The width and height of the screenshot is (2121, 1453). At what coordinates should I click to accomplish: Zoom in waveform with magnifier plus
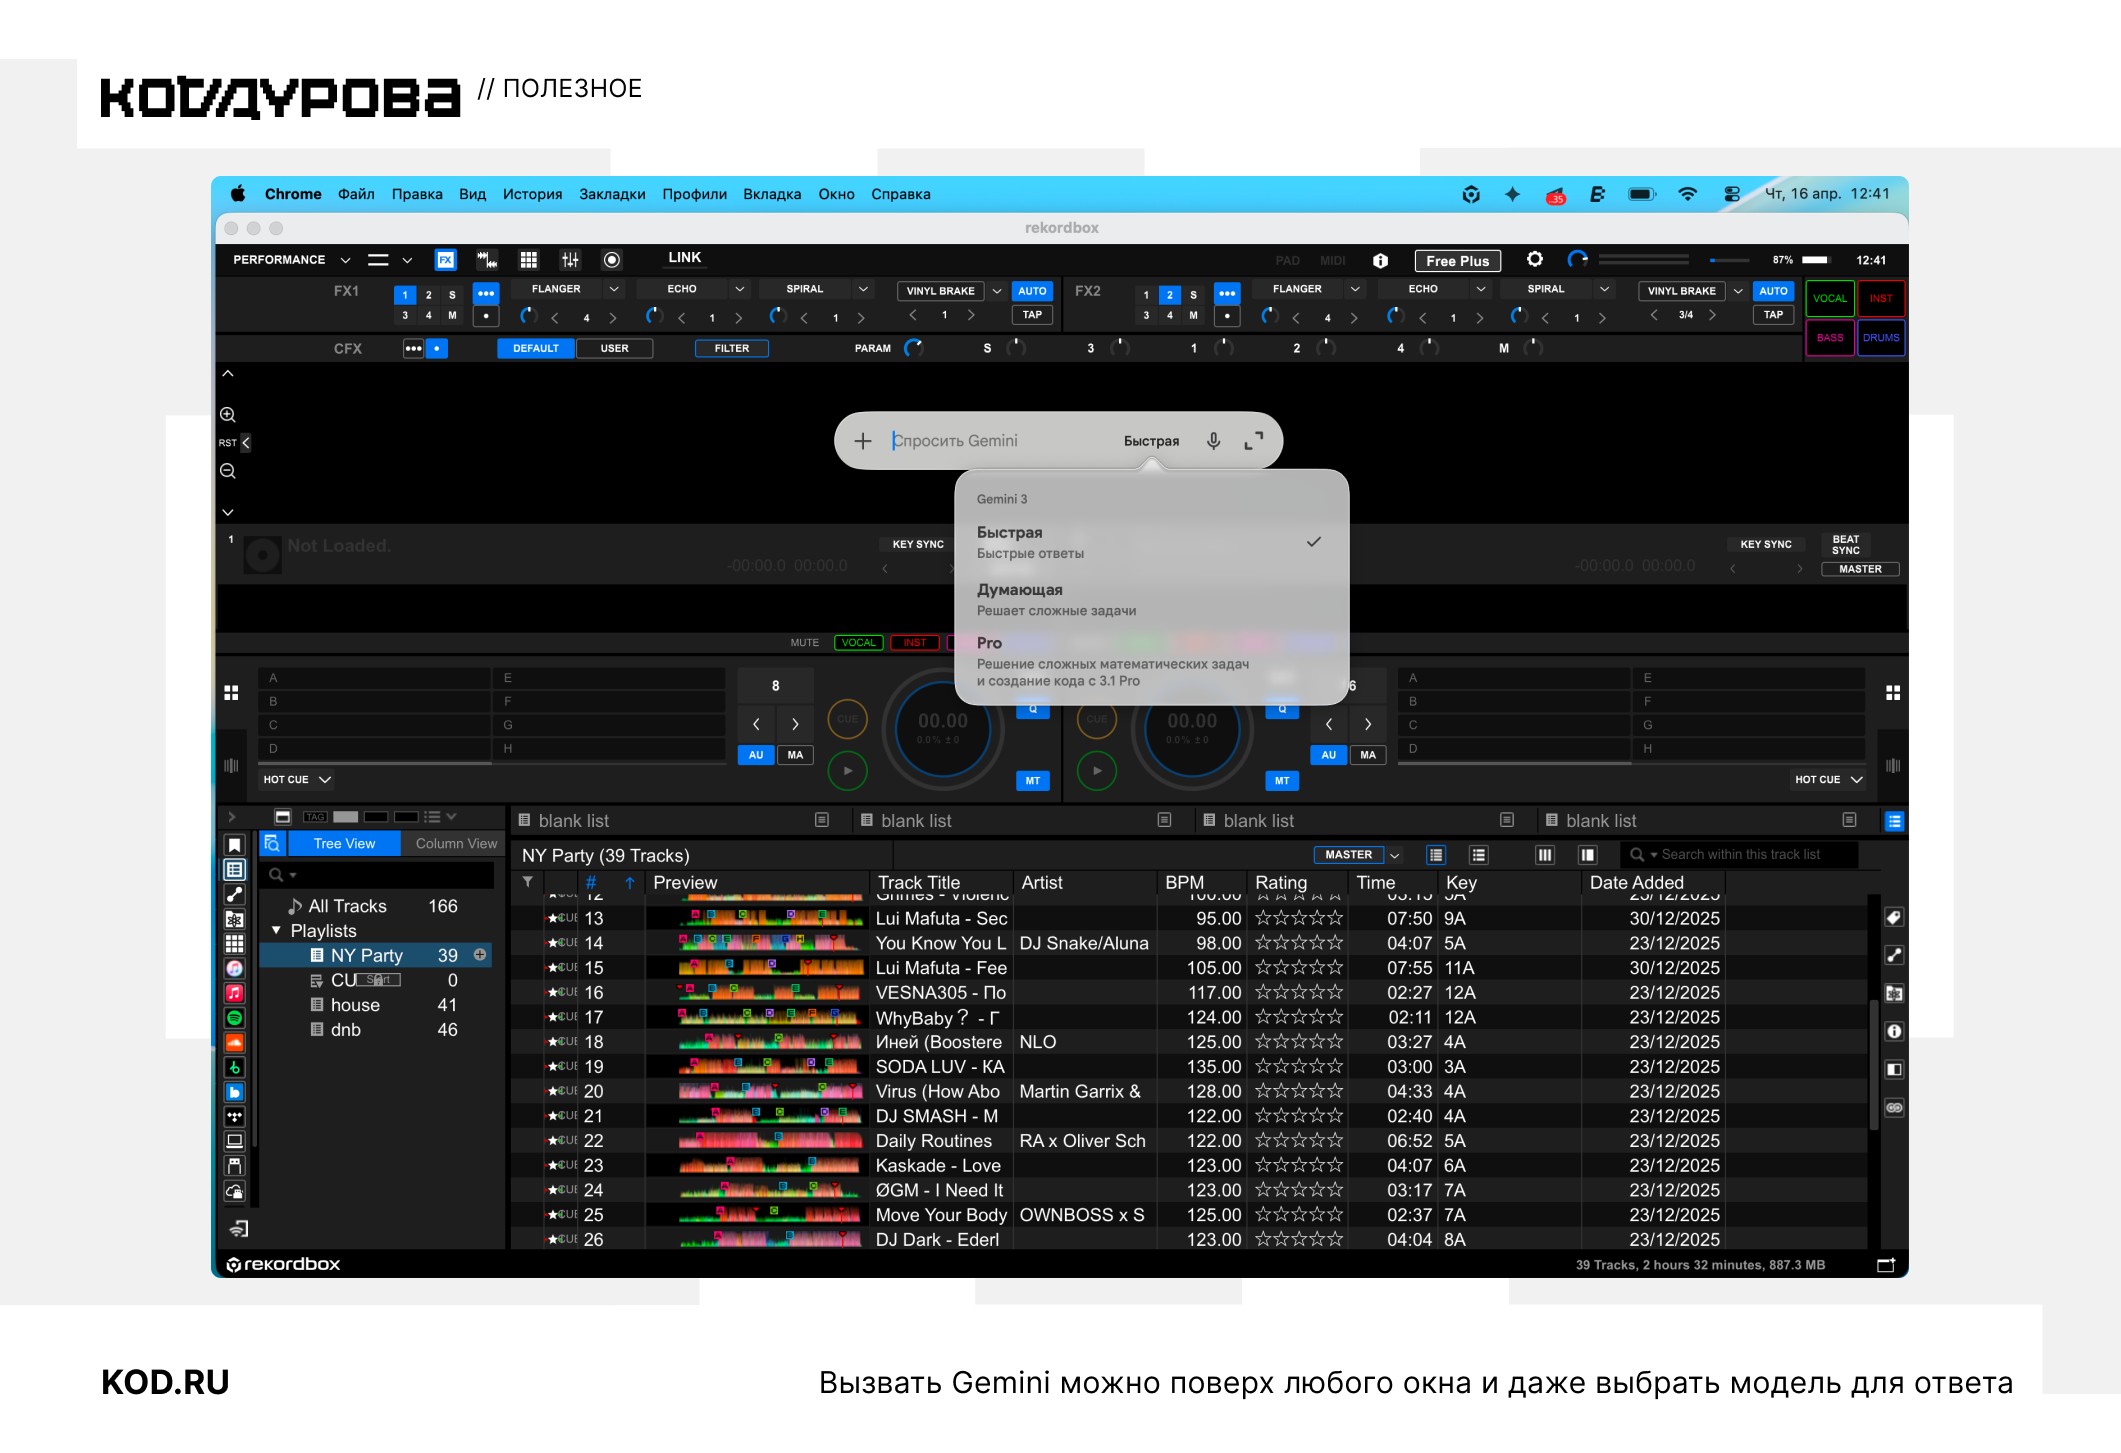(x=228, y=414)
